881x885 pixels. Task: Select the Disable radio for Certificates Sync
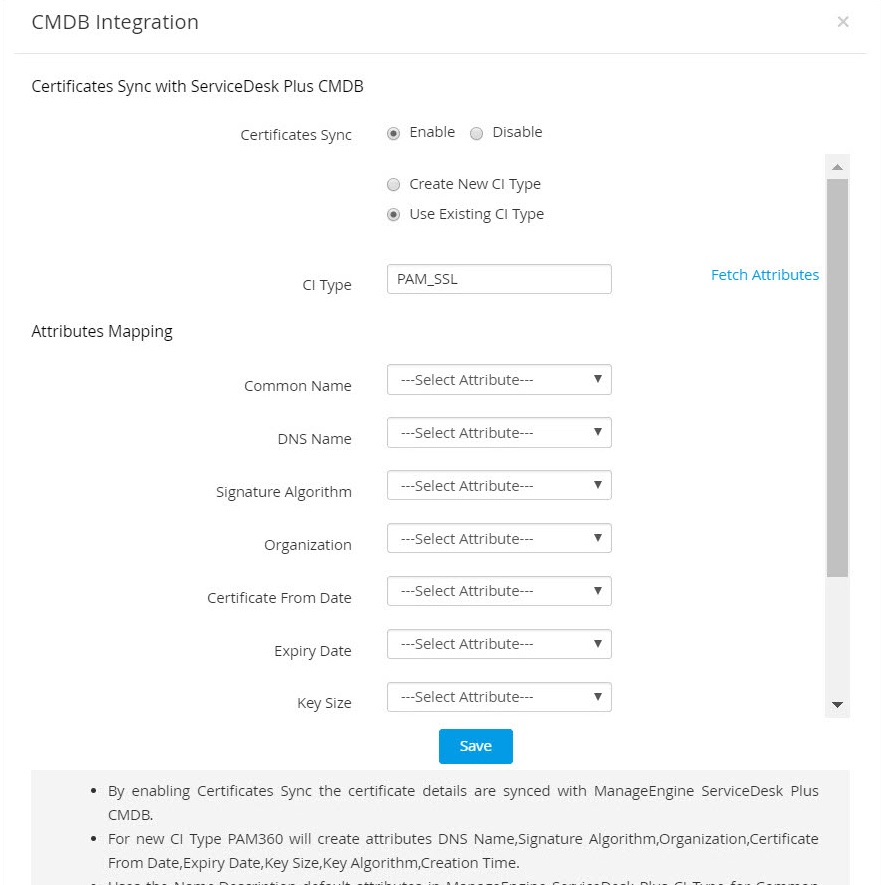click(476, 133)
